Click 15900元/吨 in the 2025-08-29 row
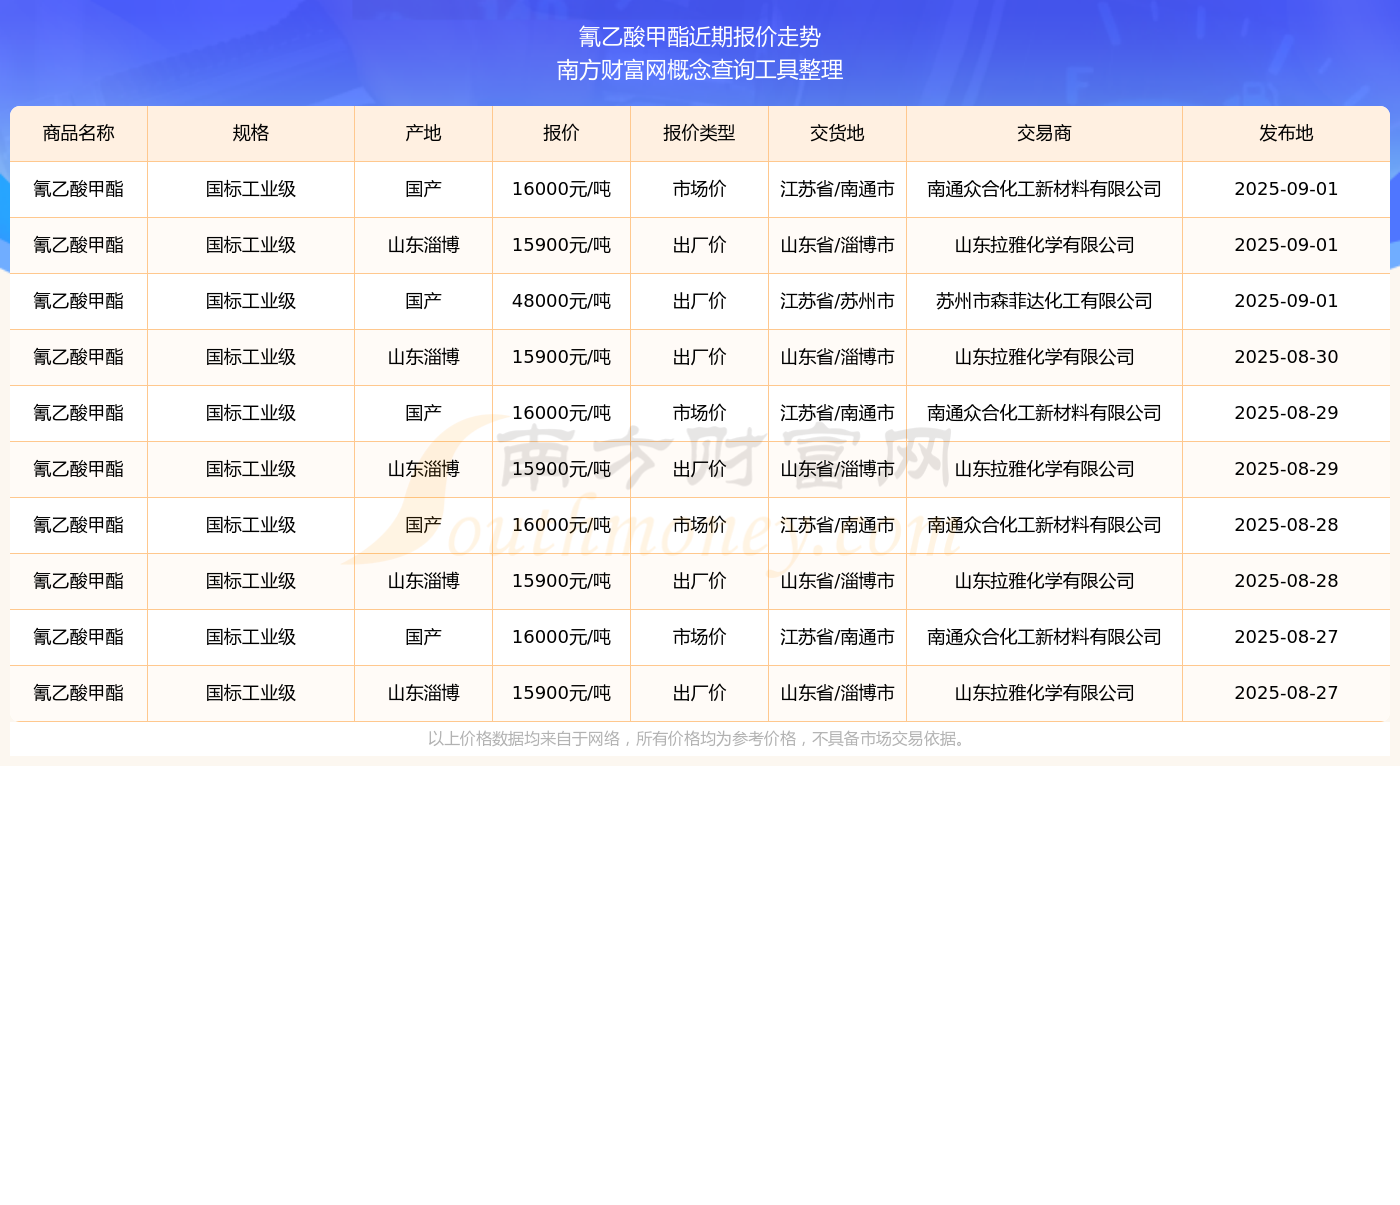 tap(562, 469)
